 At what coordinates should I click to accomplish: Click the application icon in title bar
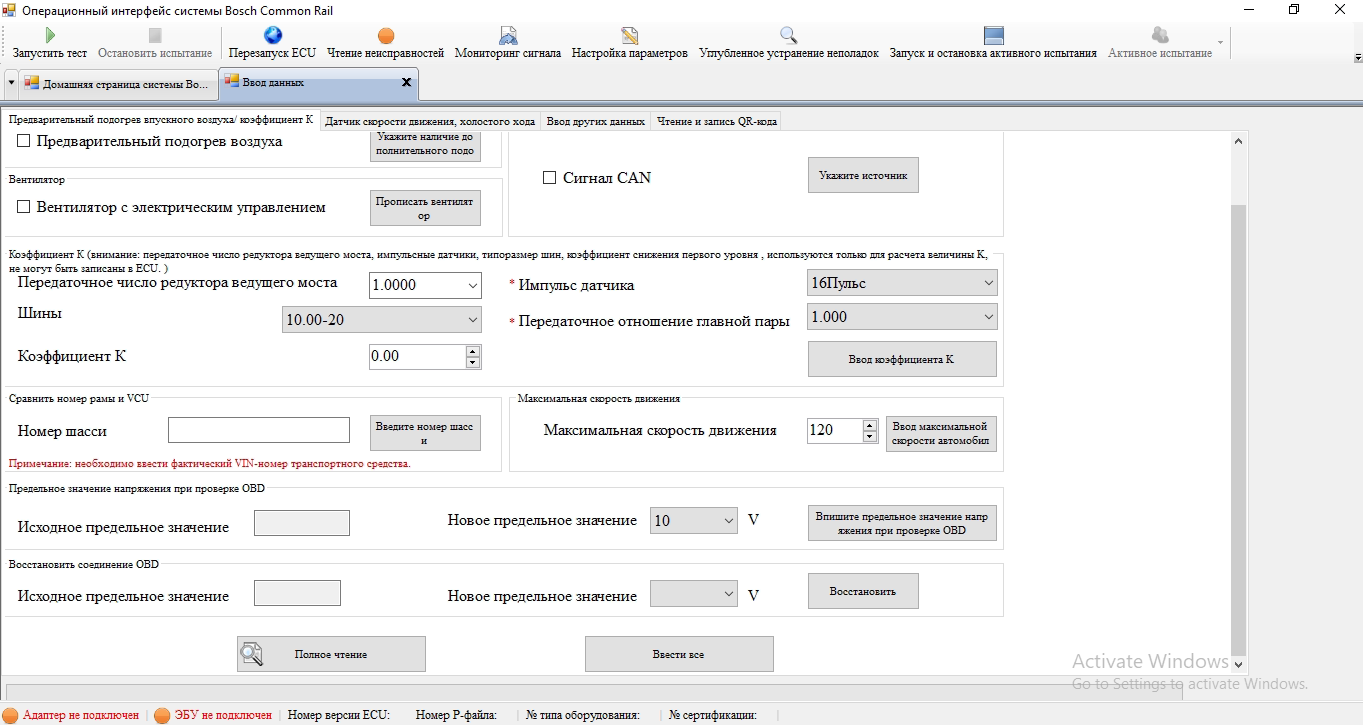coord(9,10)
